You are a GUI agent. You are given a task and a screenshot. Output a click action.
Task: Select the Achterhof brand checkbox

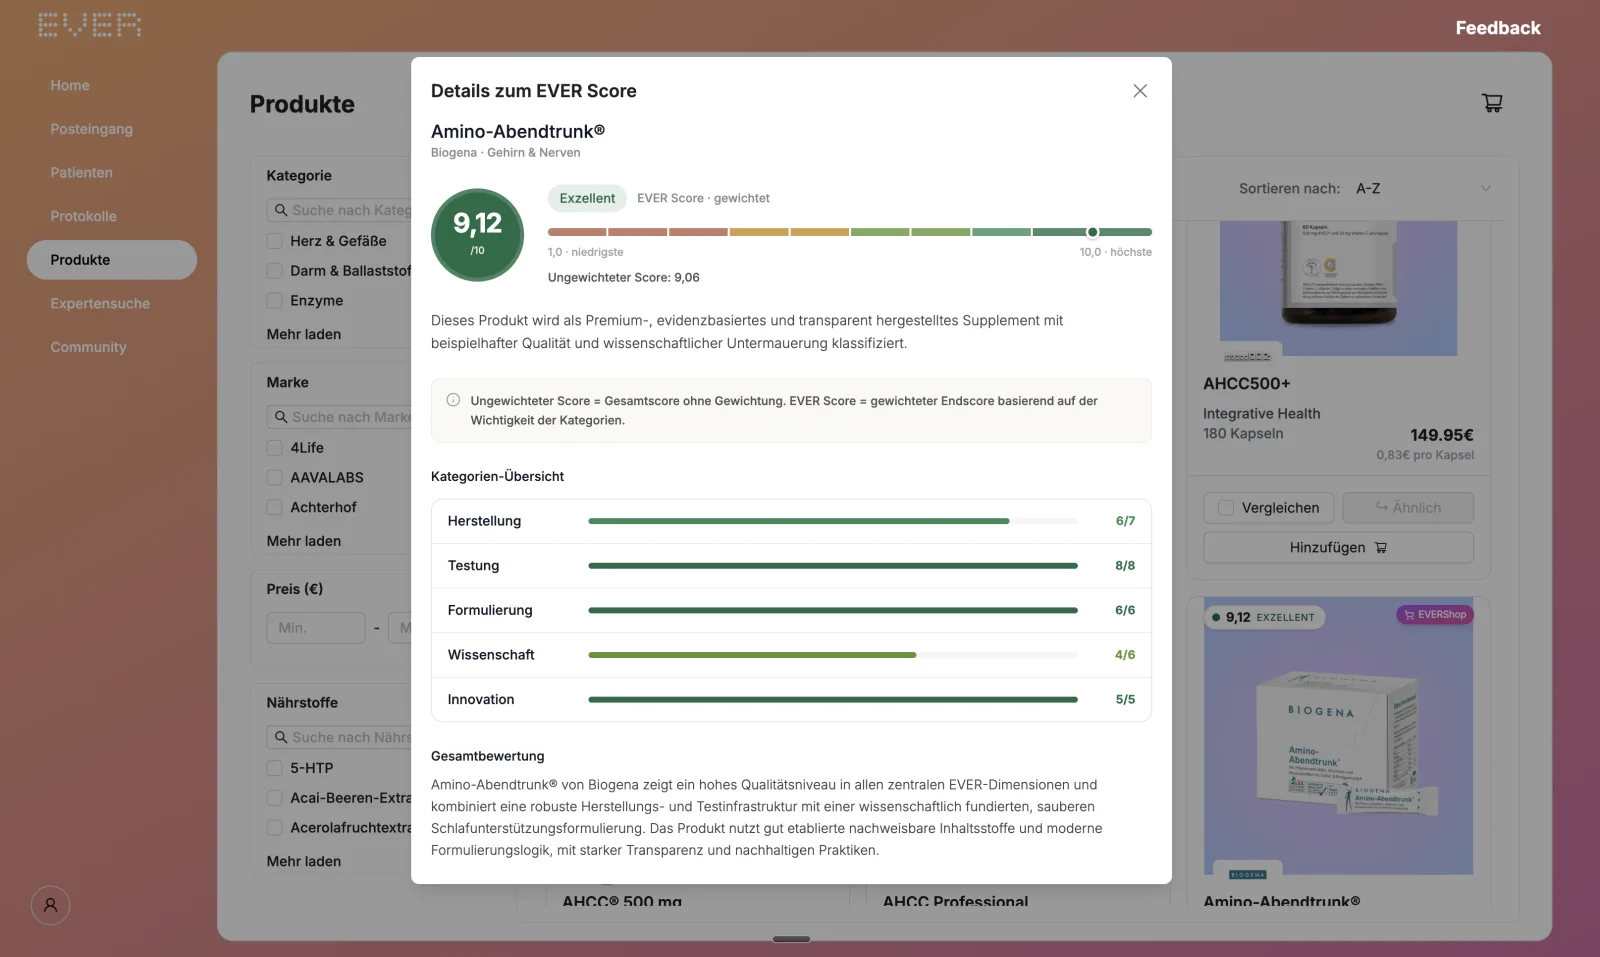pyautogui.click(x=274, y=508)
